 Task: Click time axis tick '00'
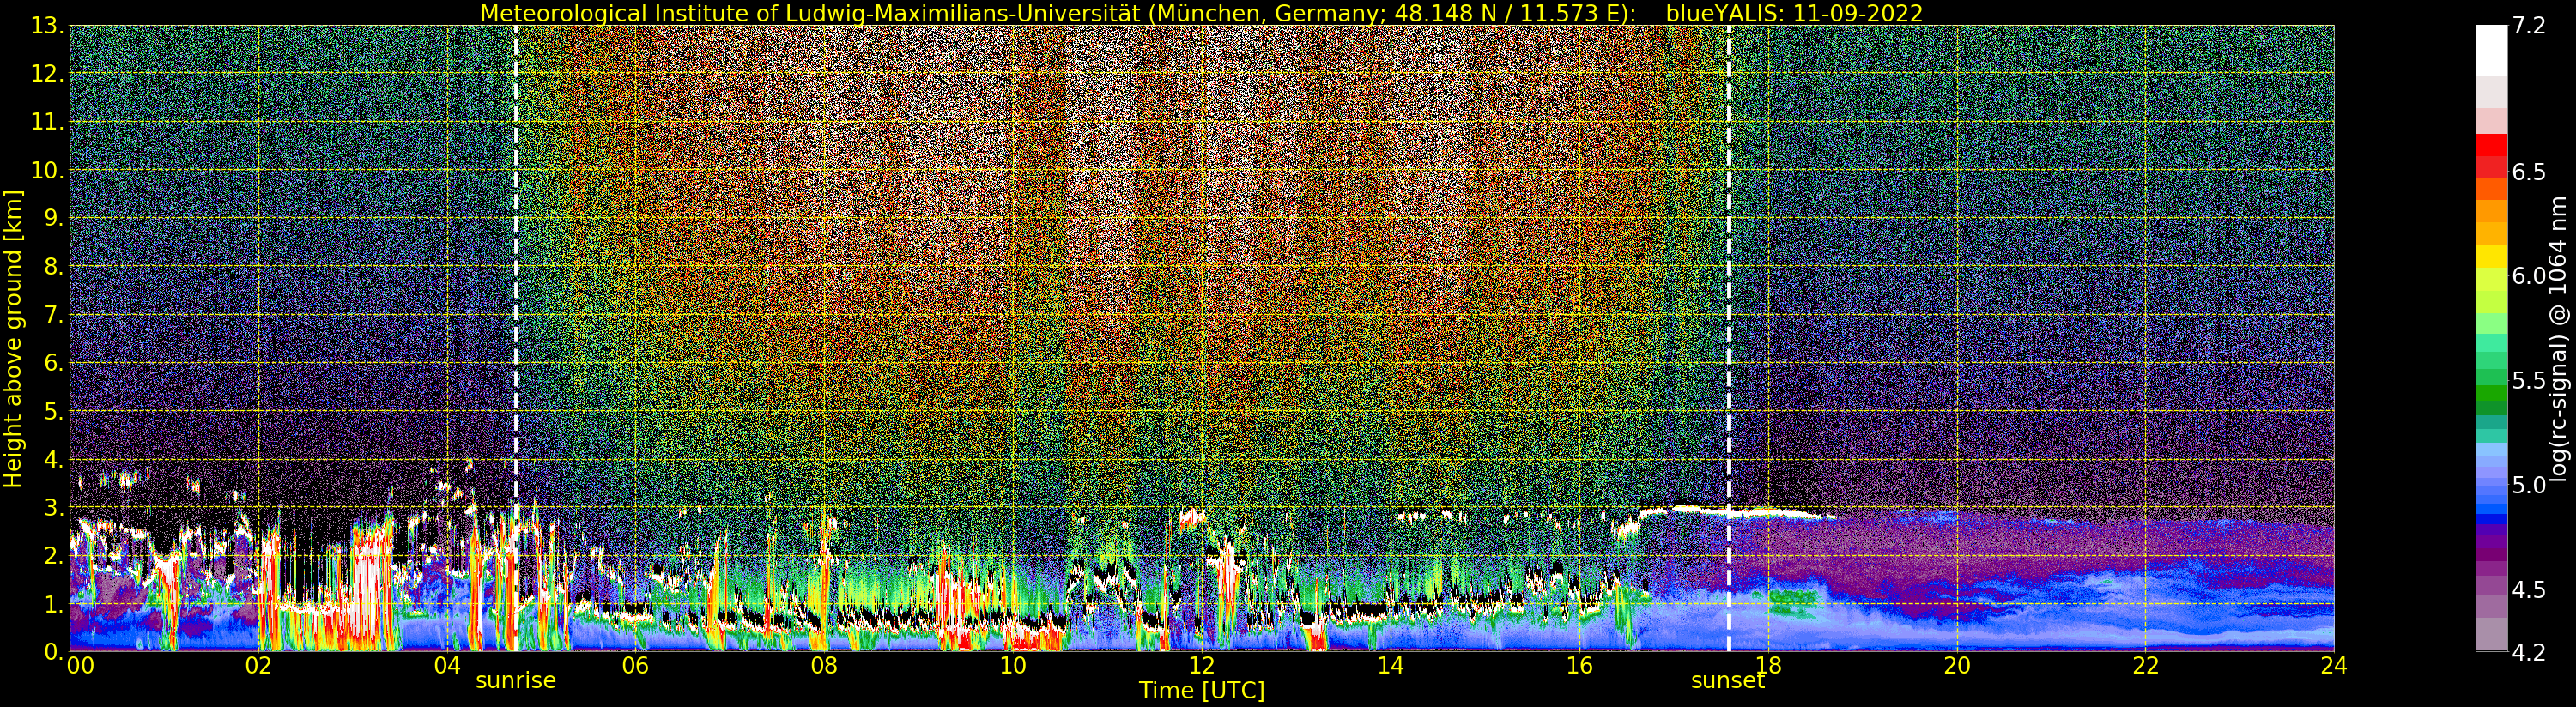pyautogui.click(x=80, y=666)
